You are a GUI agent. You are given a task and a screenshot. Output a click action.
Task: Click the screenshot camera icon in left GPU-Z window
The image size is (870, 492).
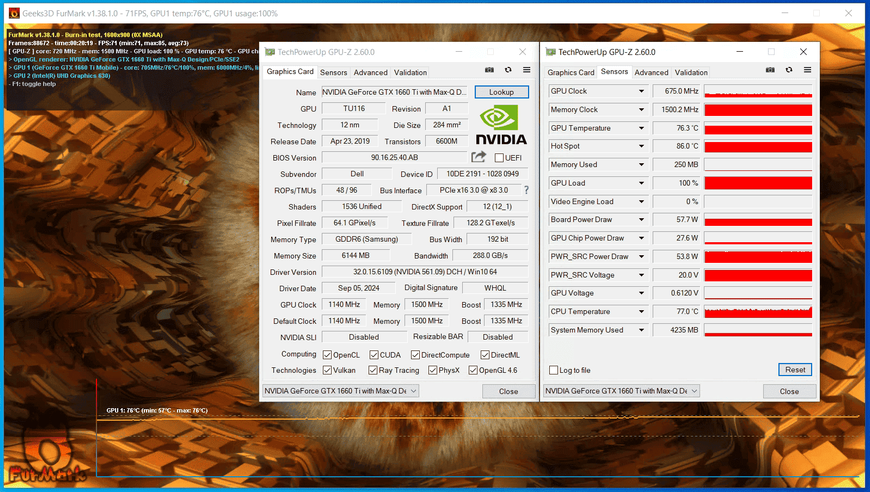[489, 70]
